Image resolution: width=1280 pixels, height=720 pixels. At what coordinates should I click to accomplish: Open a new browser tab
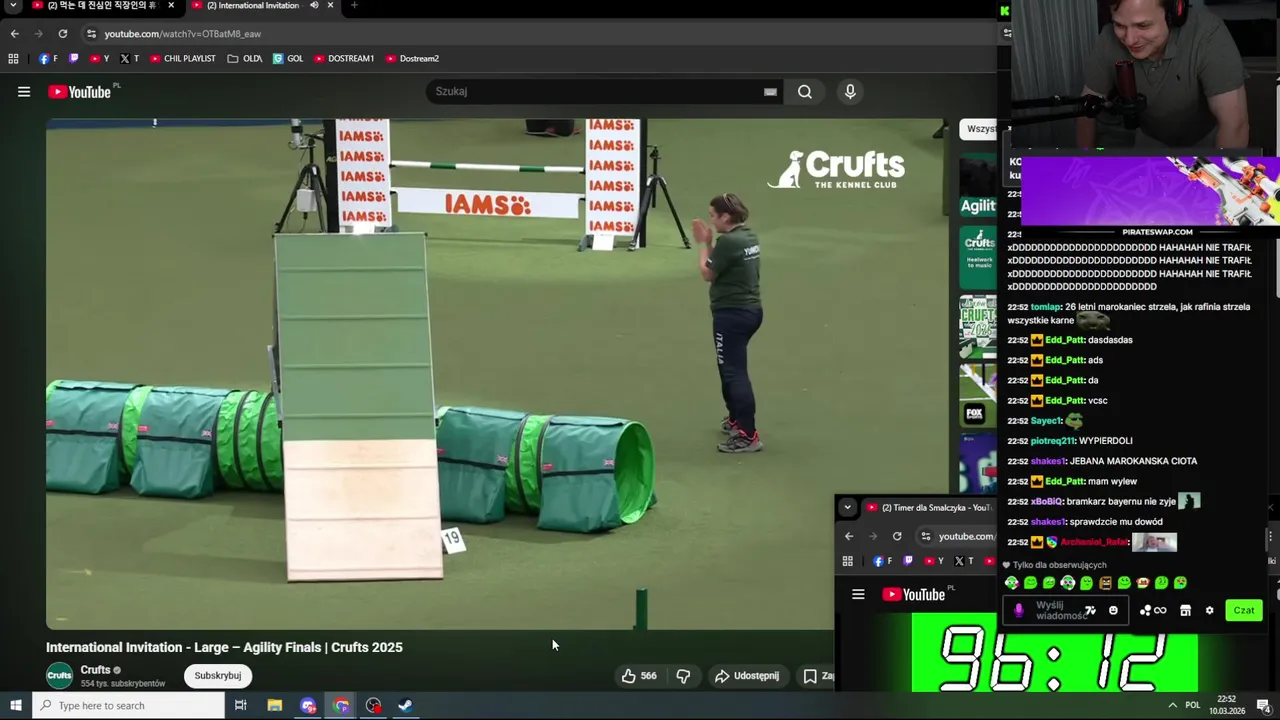point(354,6)
